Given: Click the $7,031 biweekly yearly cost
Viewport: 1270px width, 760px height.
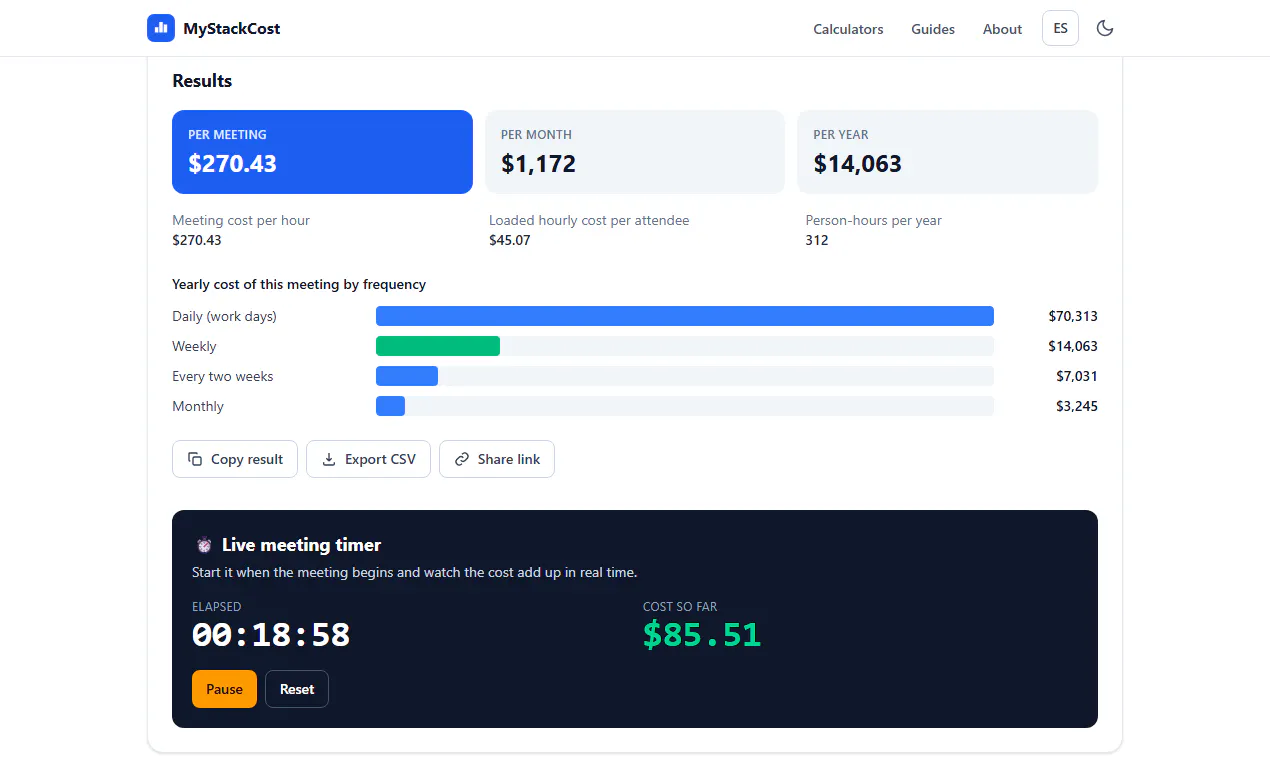Looking at the screenshot, I should coord(1077,376).
